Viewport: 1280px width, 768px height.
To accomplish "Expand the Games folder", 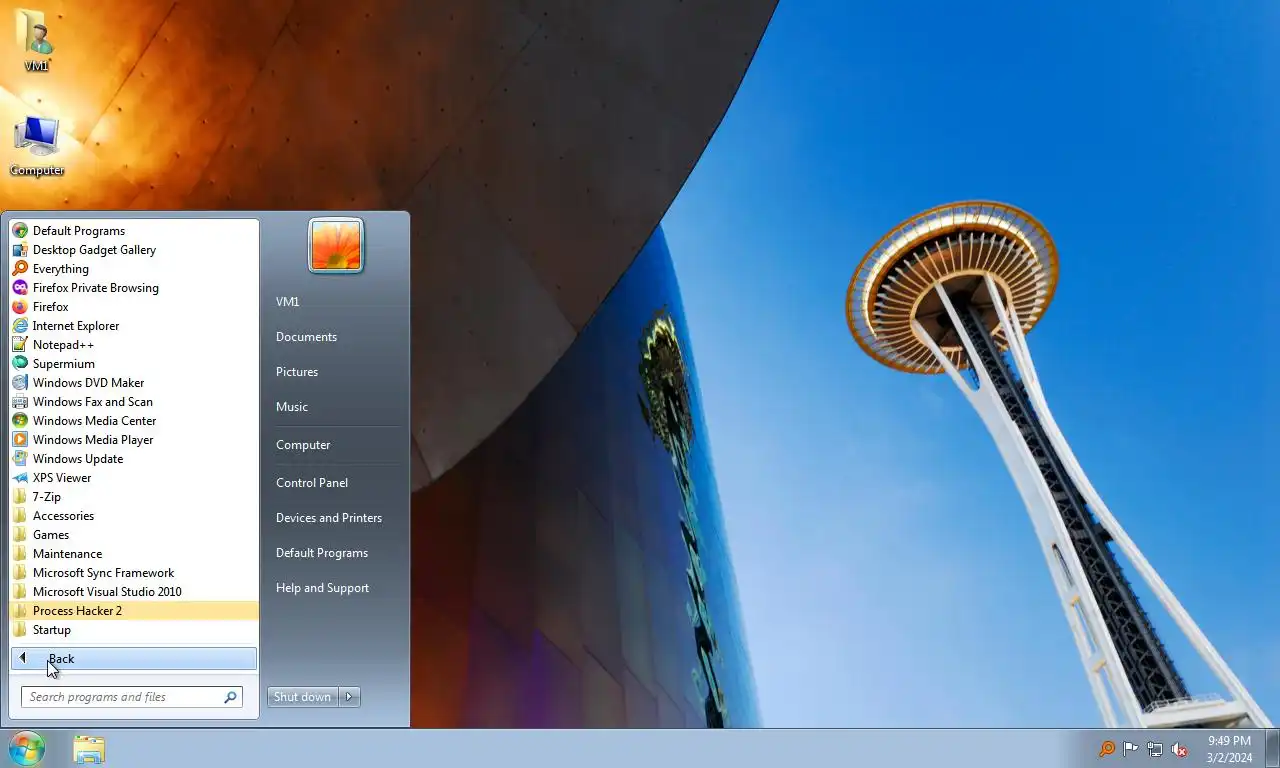I will click(x=134, y=535).
